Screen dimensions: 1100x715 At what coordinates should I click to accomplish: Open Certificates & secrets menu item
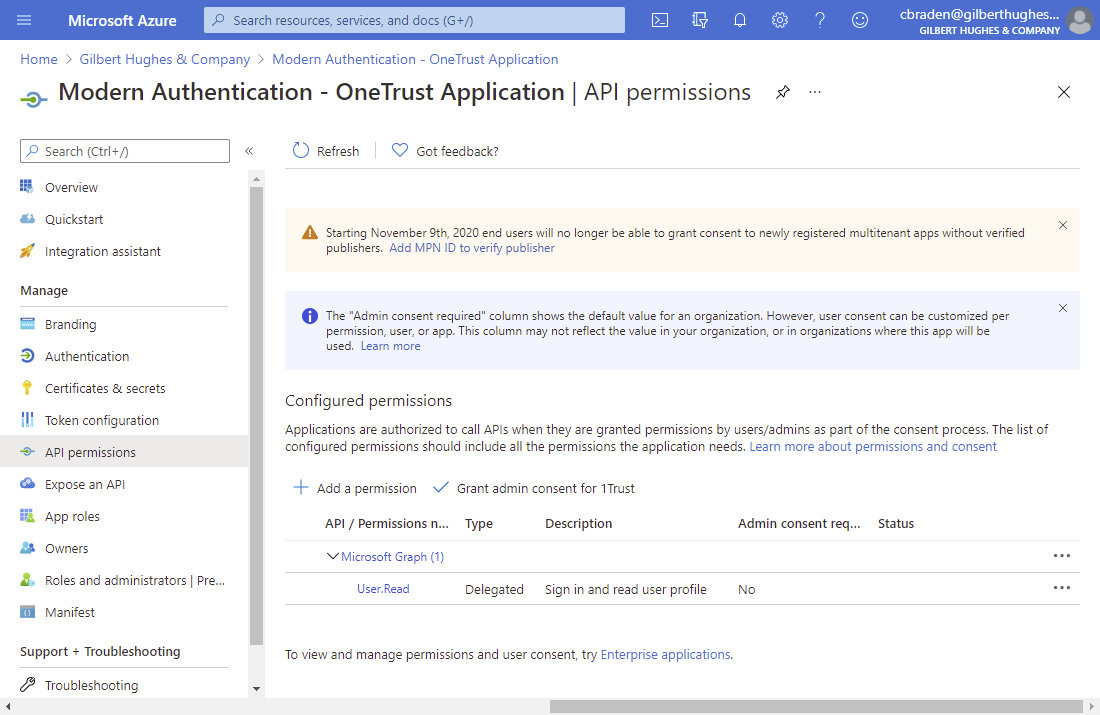pyautogui.click(x=105, y=388)
